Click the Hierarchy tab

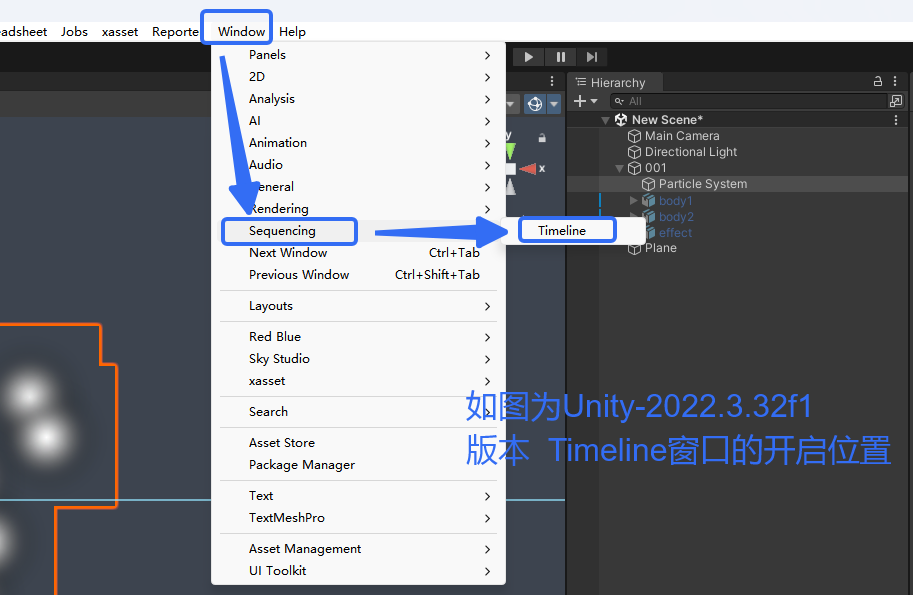point(615,82)
